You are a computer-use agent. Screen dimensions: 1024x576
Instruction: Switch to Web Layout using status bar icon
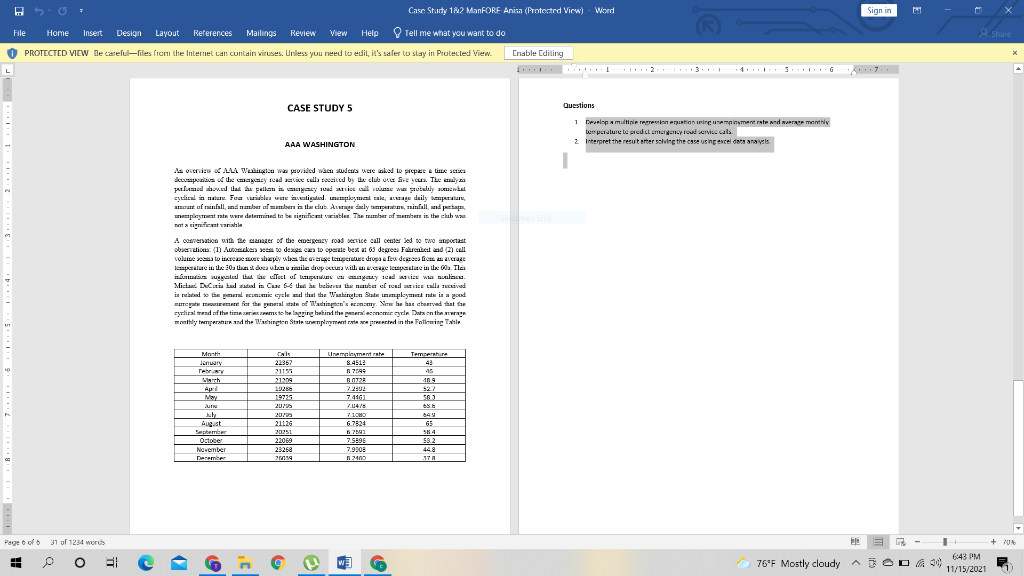click(x=899, y=540)
